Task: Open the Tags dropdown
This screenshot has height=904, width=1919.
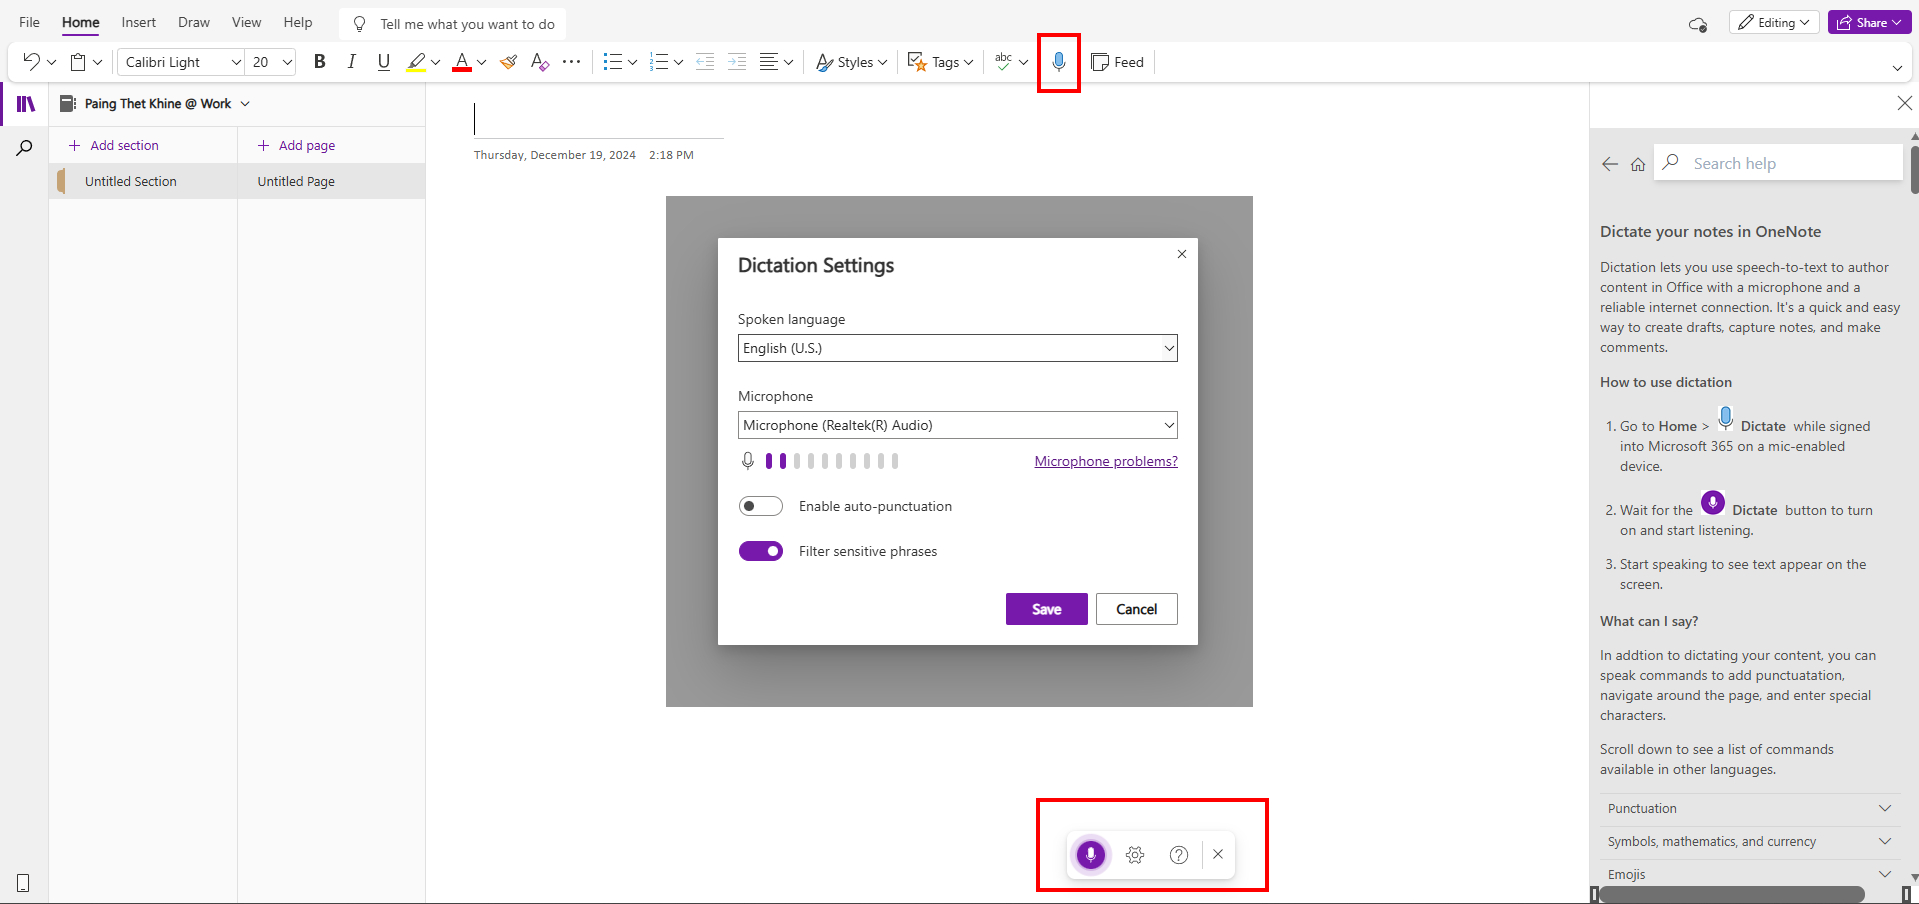Action: point(940,62)
